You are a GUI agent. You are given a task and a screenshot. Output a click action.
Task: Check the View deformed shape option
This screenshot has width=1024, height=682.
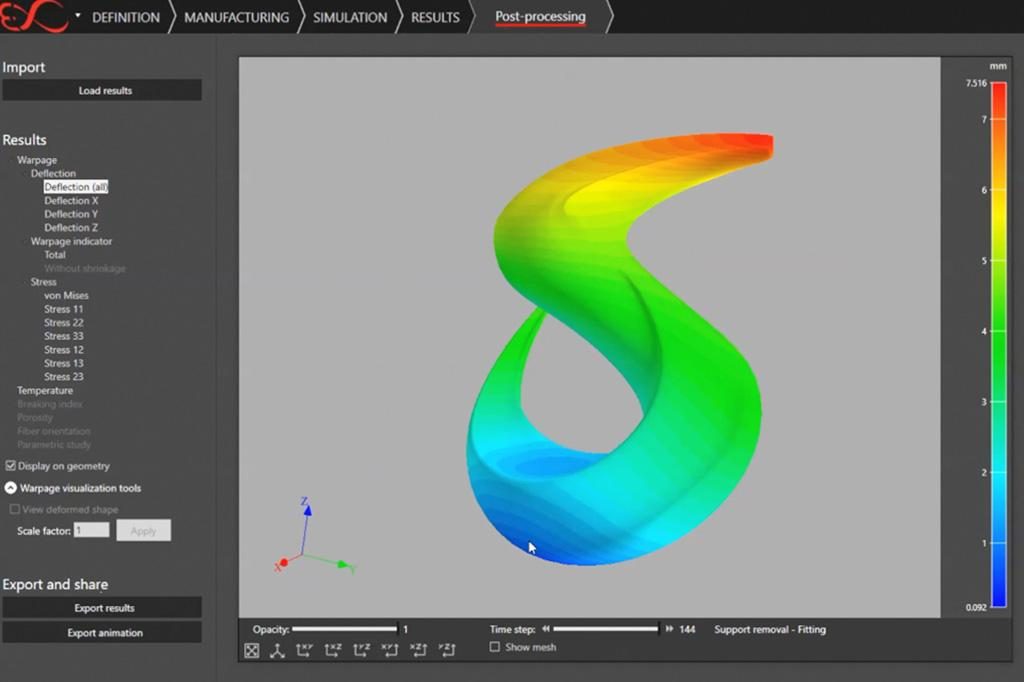16,509
